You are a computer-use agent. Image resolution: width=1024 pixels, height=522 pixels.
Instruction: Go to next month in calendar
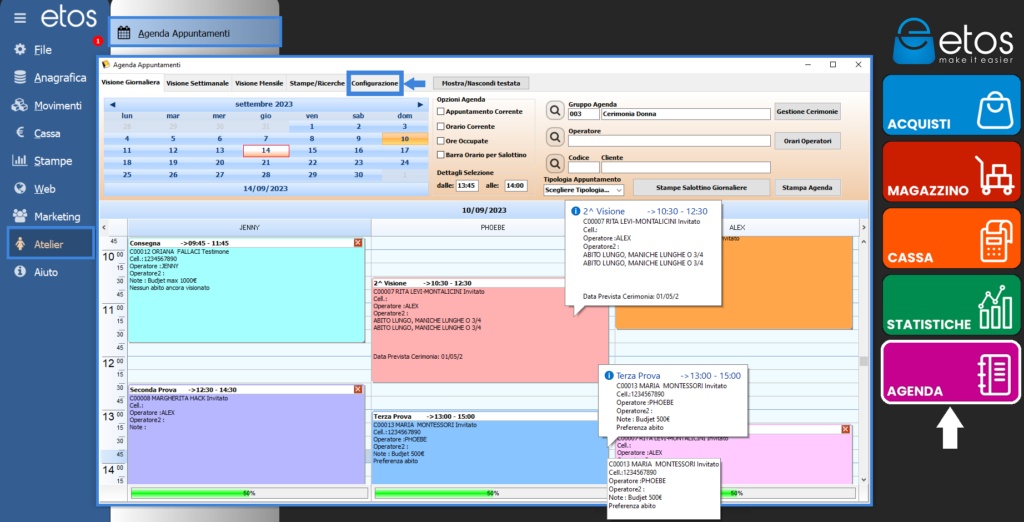(x=420, y=105)
